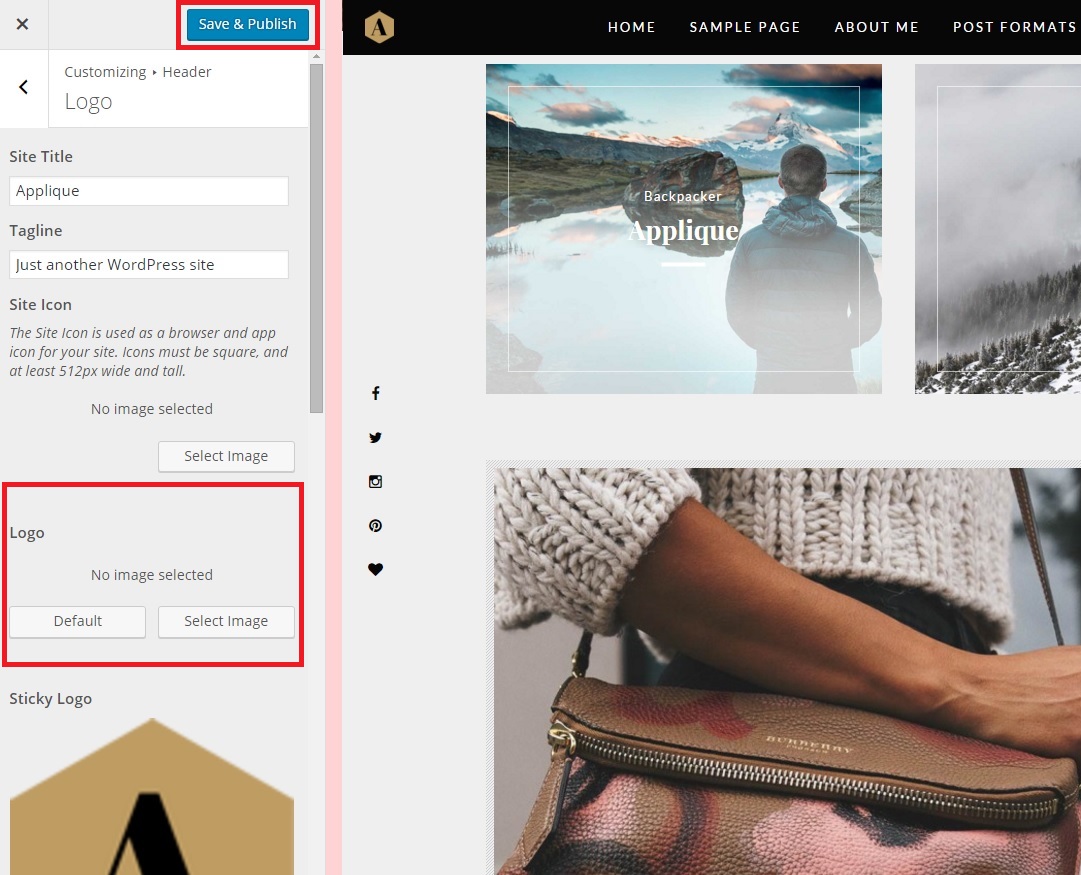Image resolution: width=1081 pixels, height=875 pixels.
Task: Click the heart social icon
Action: (x=375, y=570)
